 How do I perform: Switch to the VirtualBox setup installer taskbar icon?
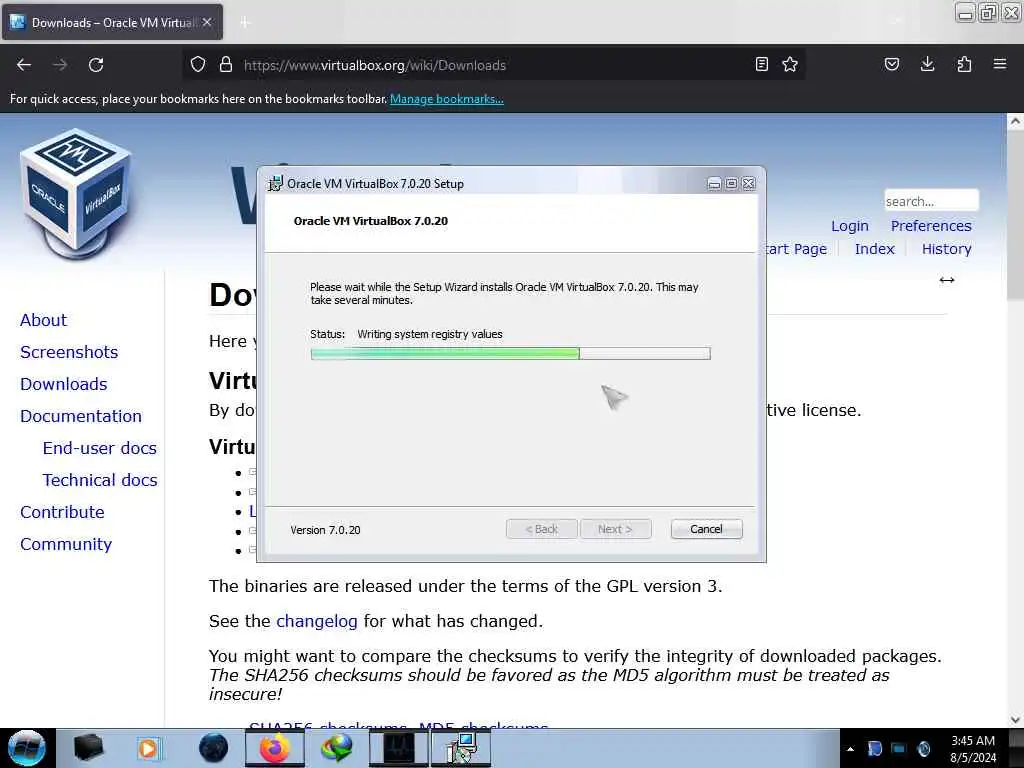[x=461, y=748]
